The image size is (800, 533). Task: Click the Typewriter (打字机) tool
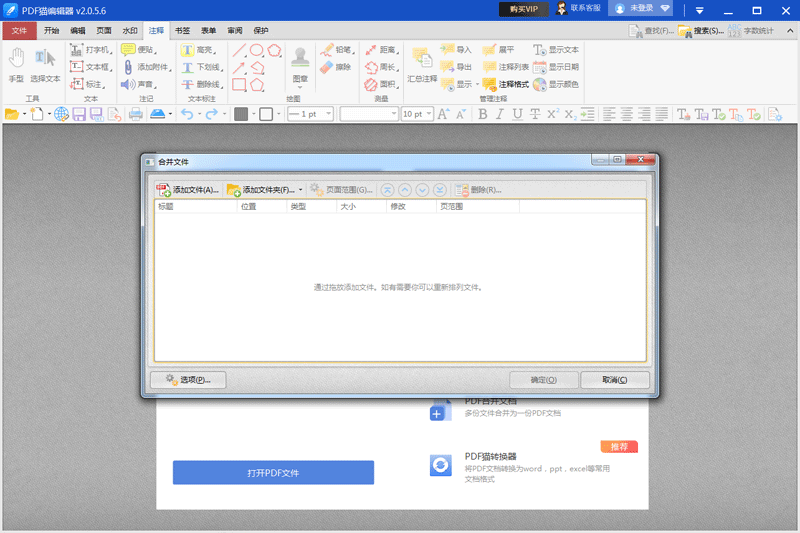[90, 49]
